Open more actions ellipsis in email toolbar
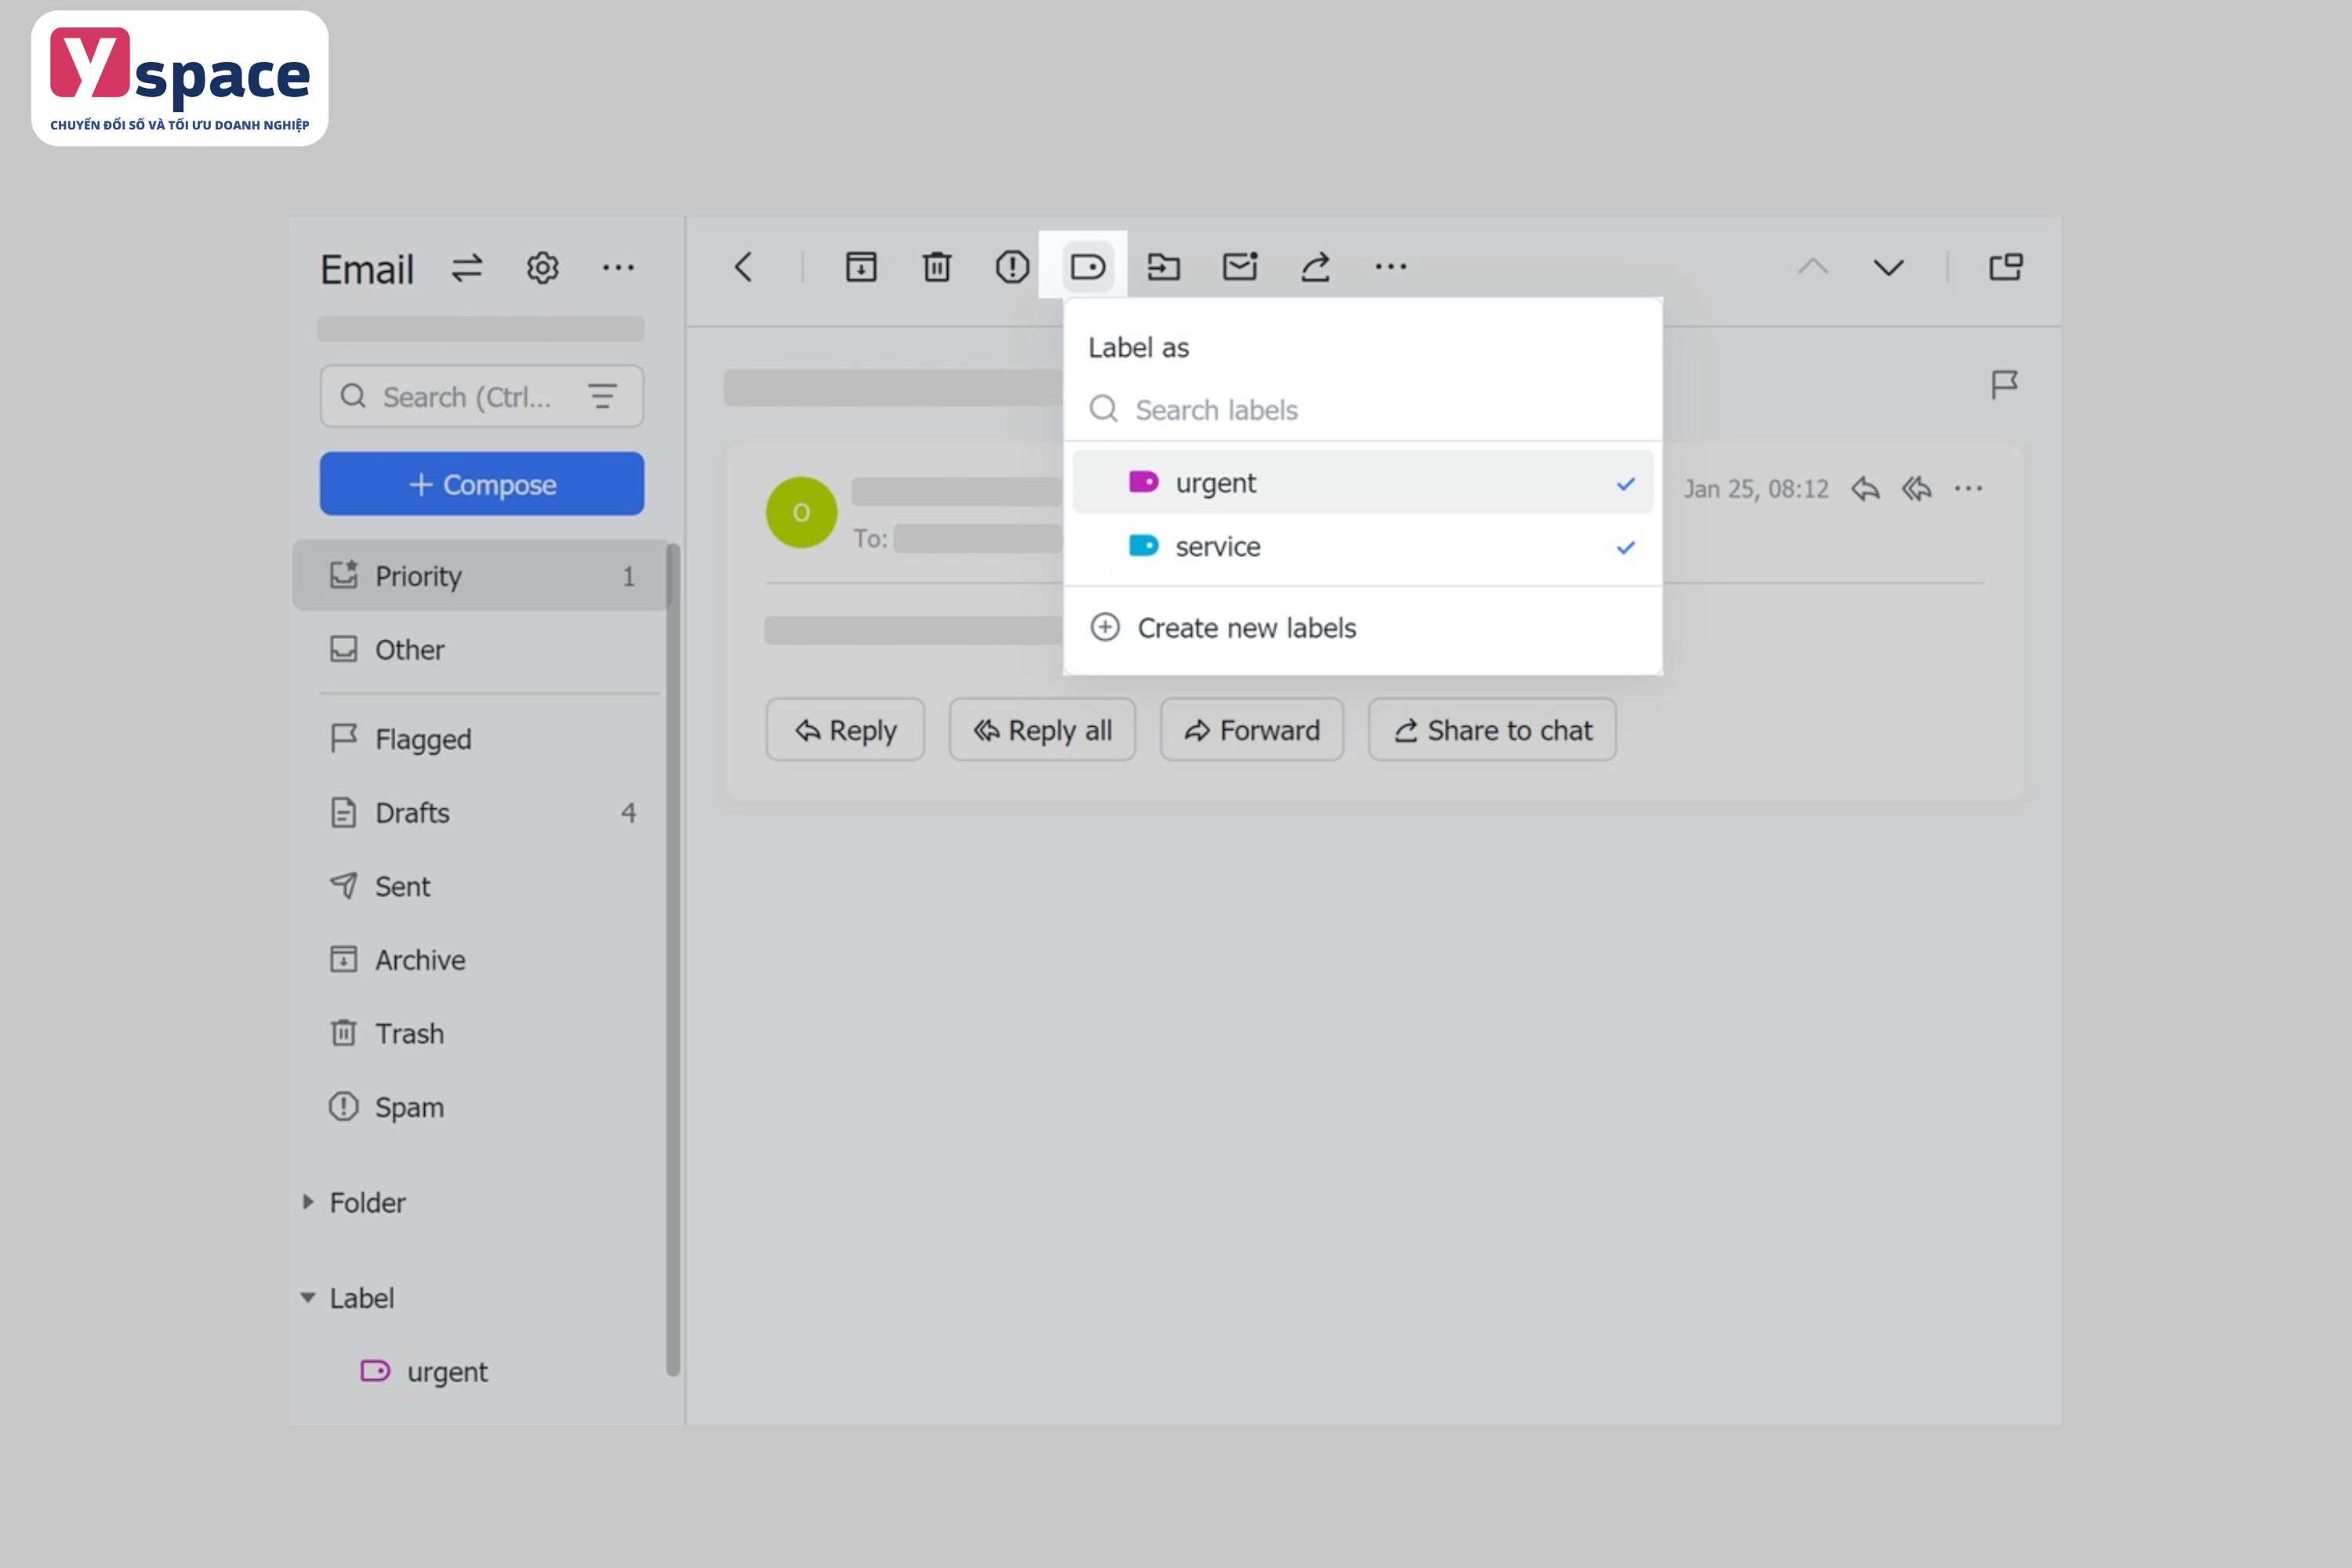Viewport: 2352px width, 1568px height. 1391,267
